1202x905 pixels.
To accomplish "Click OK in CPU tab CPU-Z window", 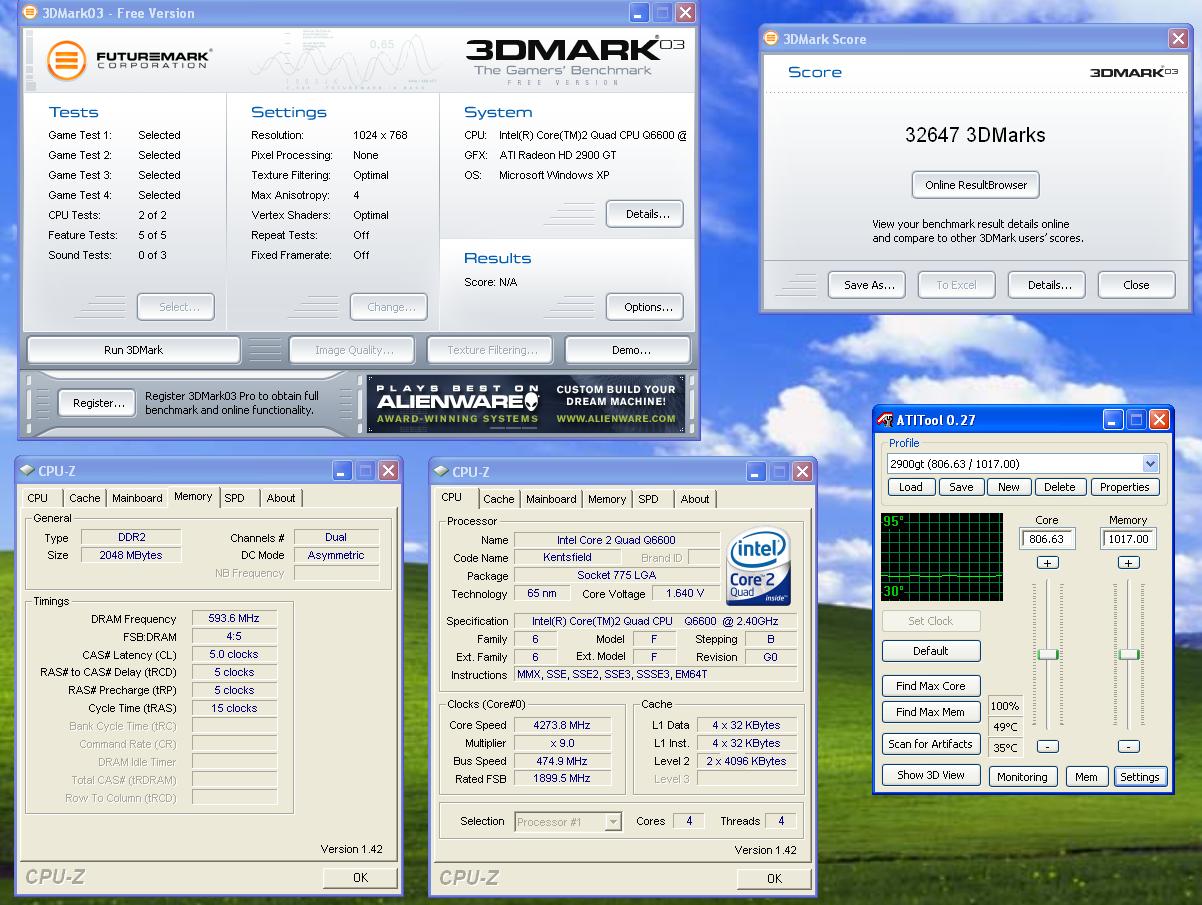I will pos(774,878).
